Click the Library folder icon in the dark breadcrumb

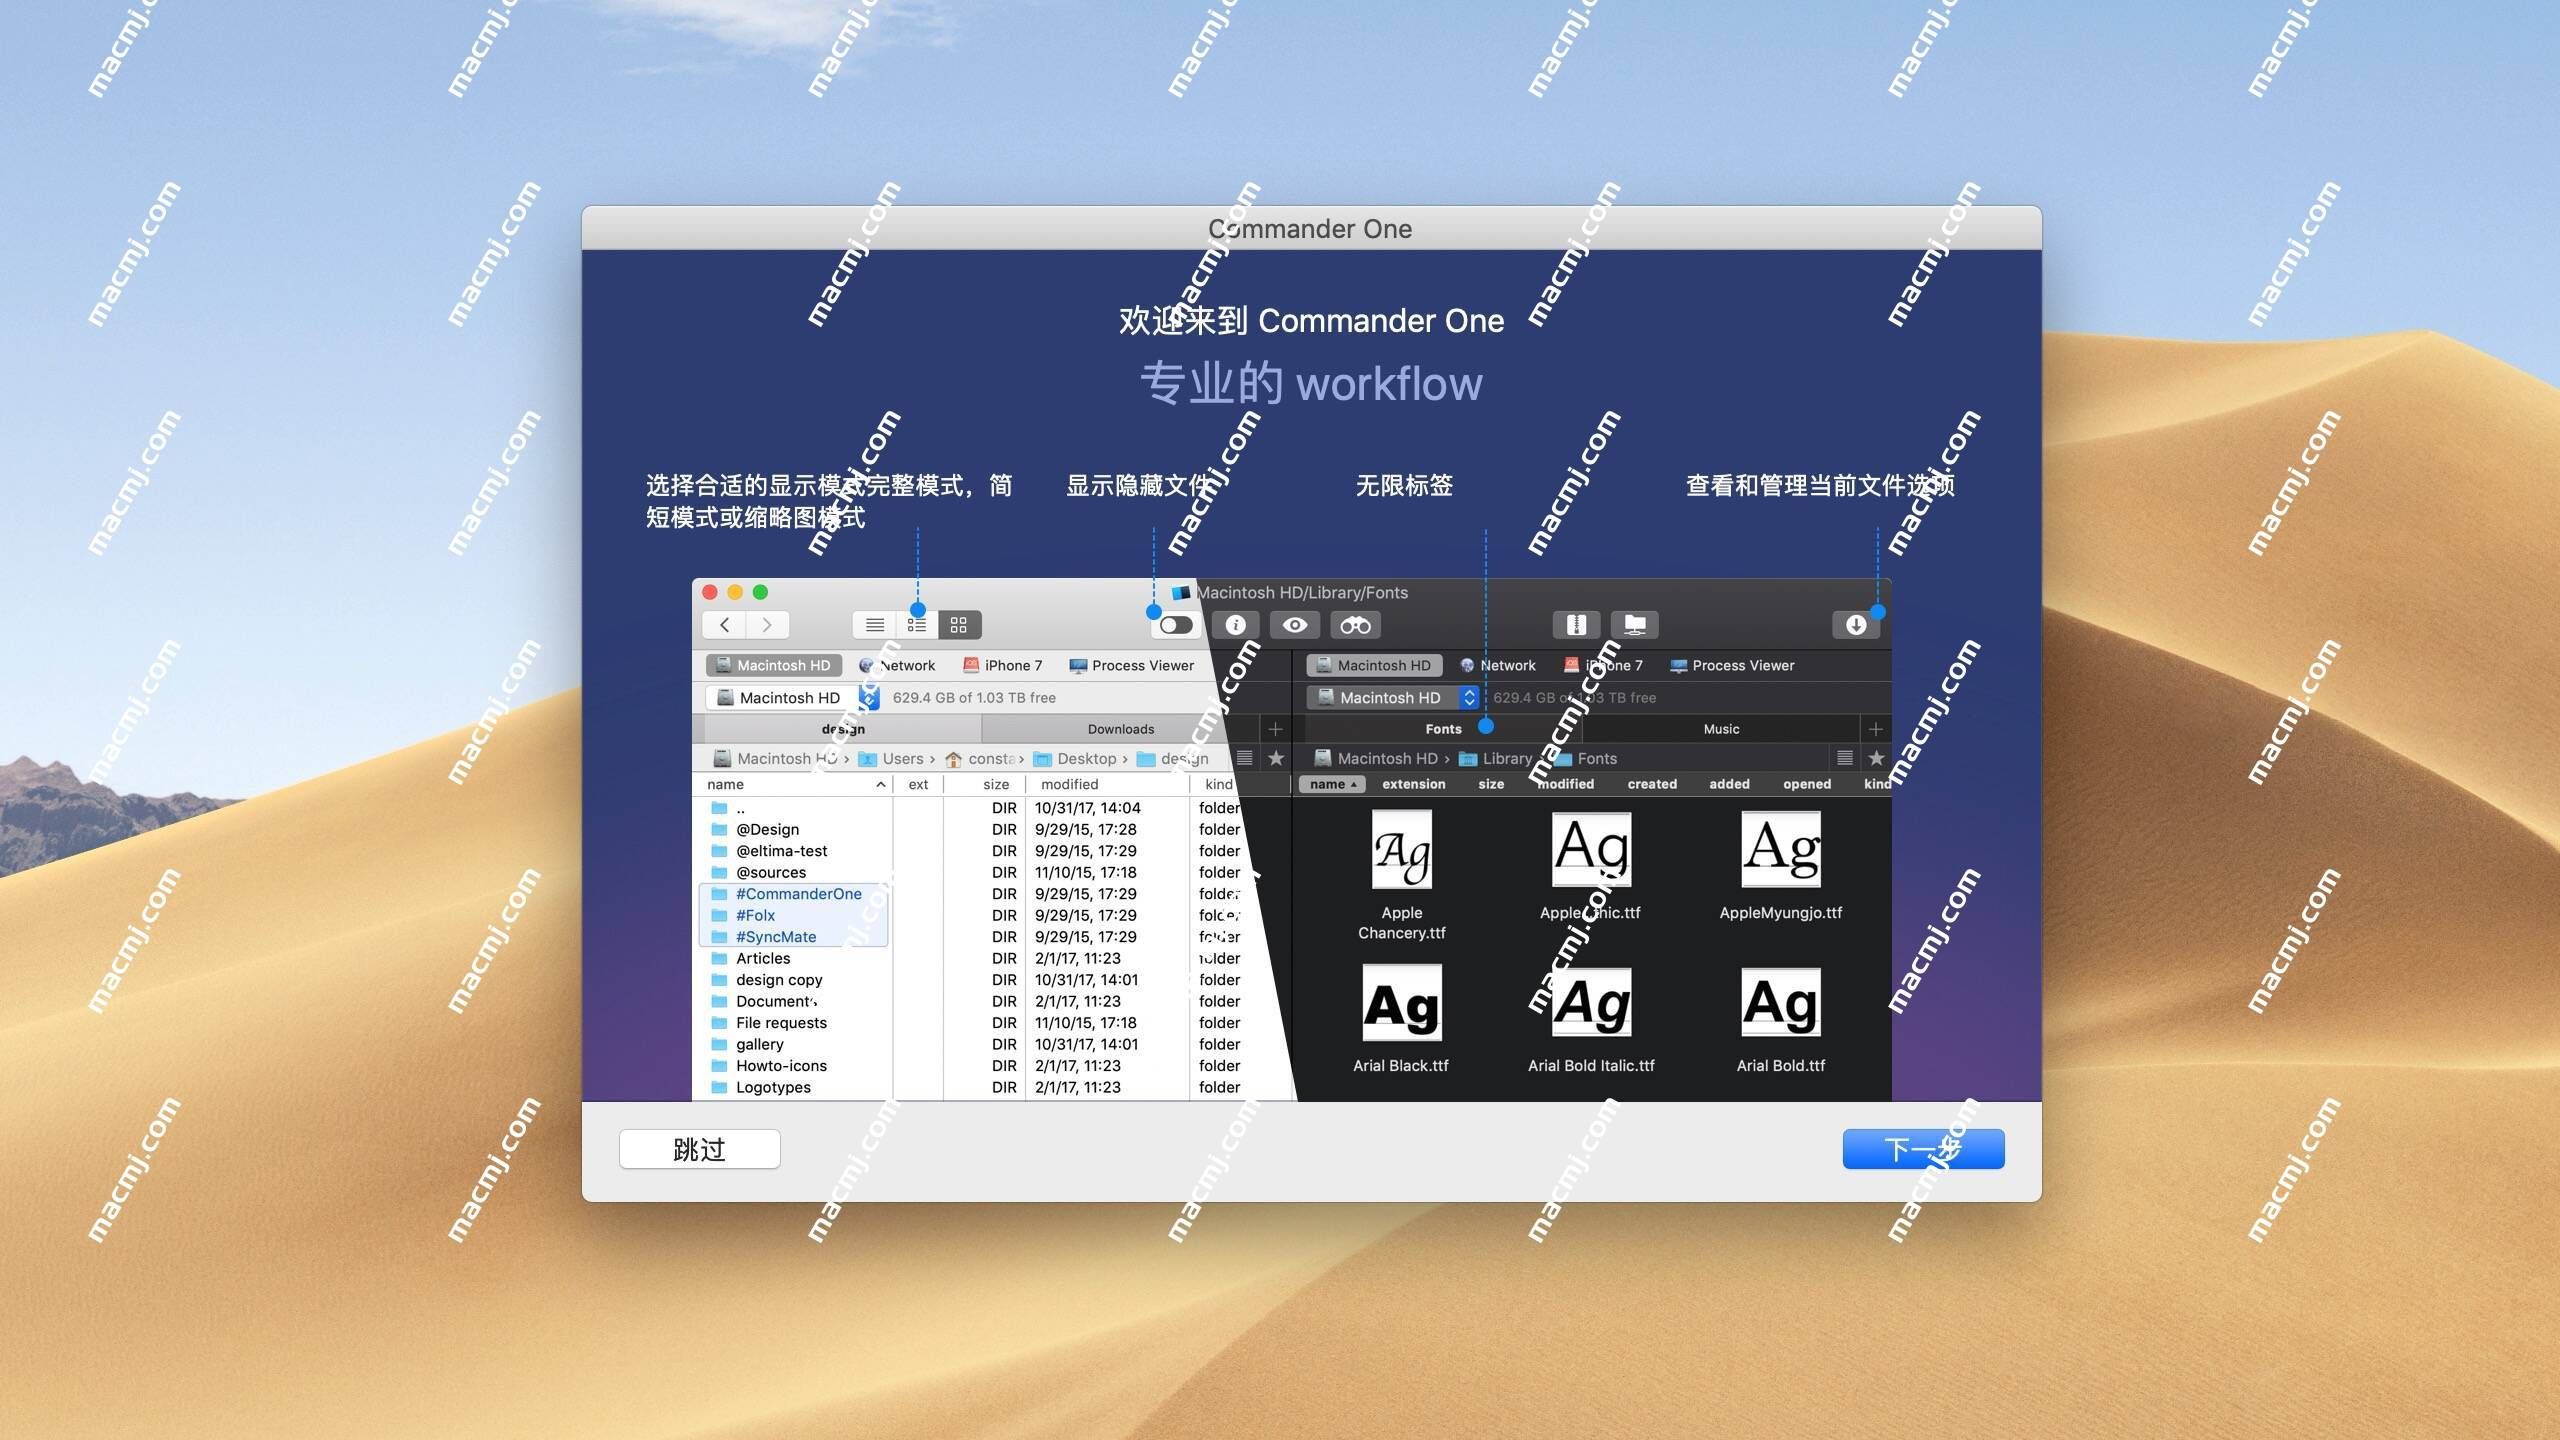tap(1468, 759)
